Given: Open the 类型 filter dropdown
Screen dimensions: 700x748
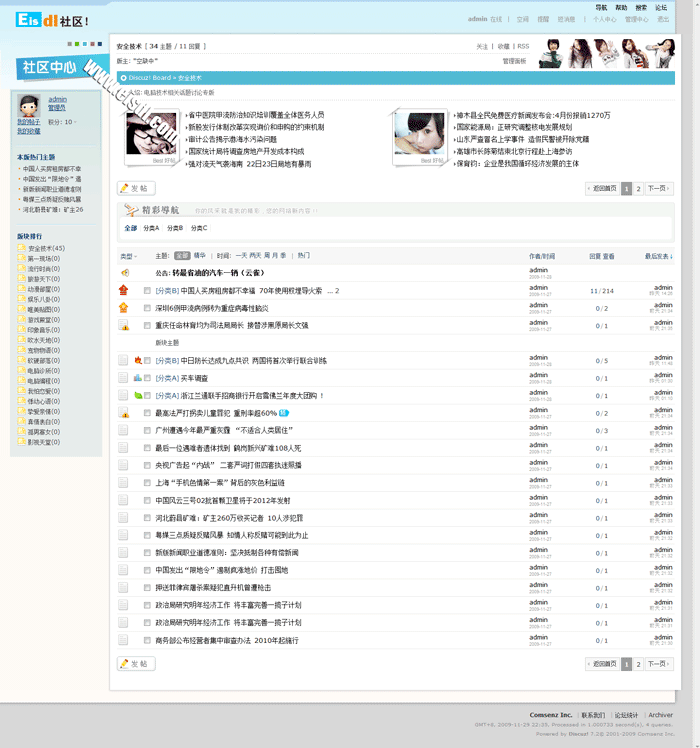Looking at the screenshot, I should [128, 256].
